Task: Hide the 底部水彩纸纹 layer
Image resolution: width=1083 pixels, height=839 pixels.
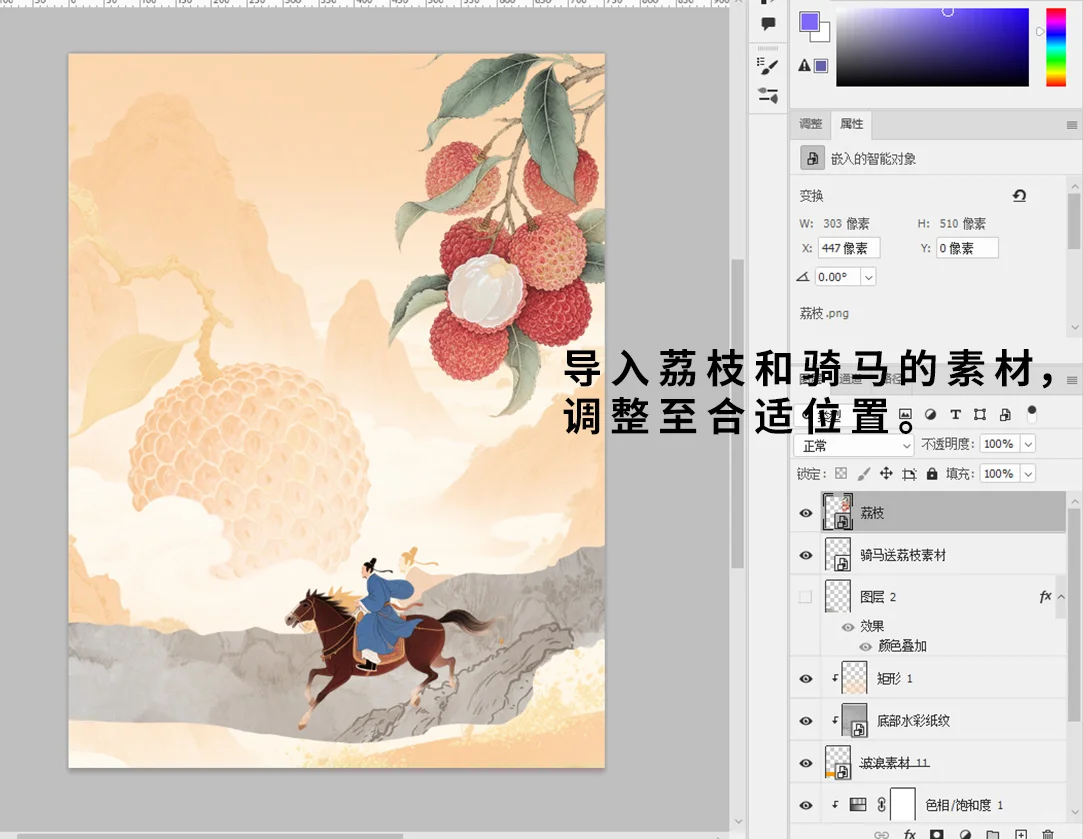Action: point(805,721)
